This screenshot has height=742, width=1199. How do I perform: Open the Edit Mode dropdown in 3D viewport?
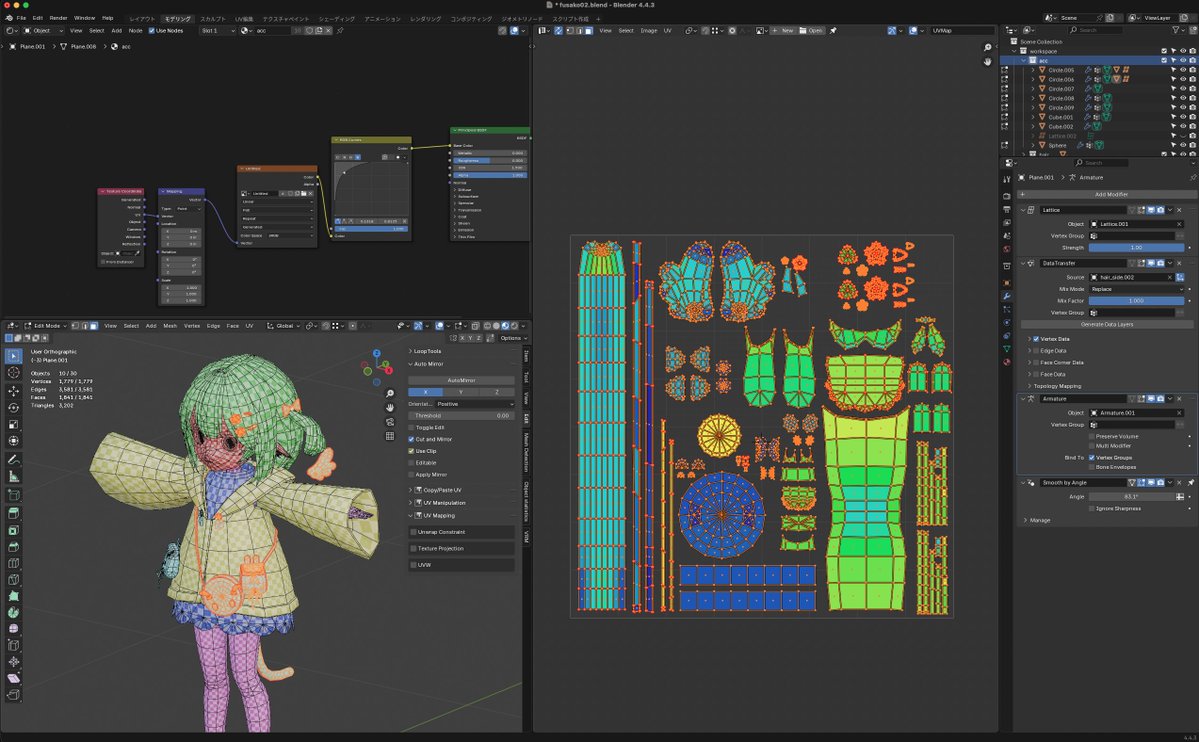[46, 326]
